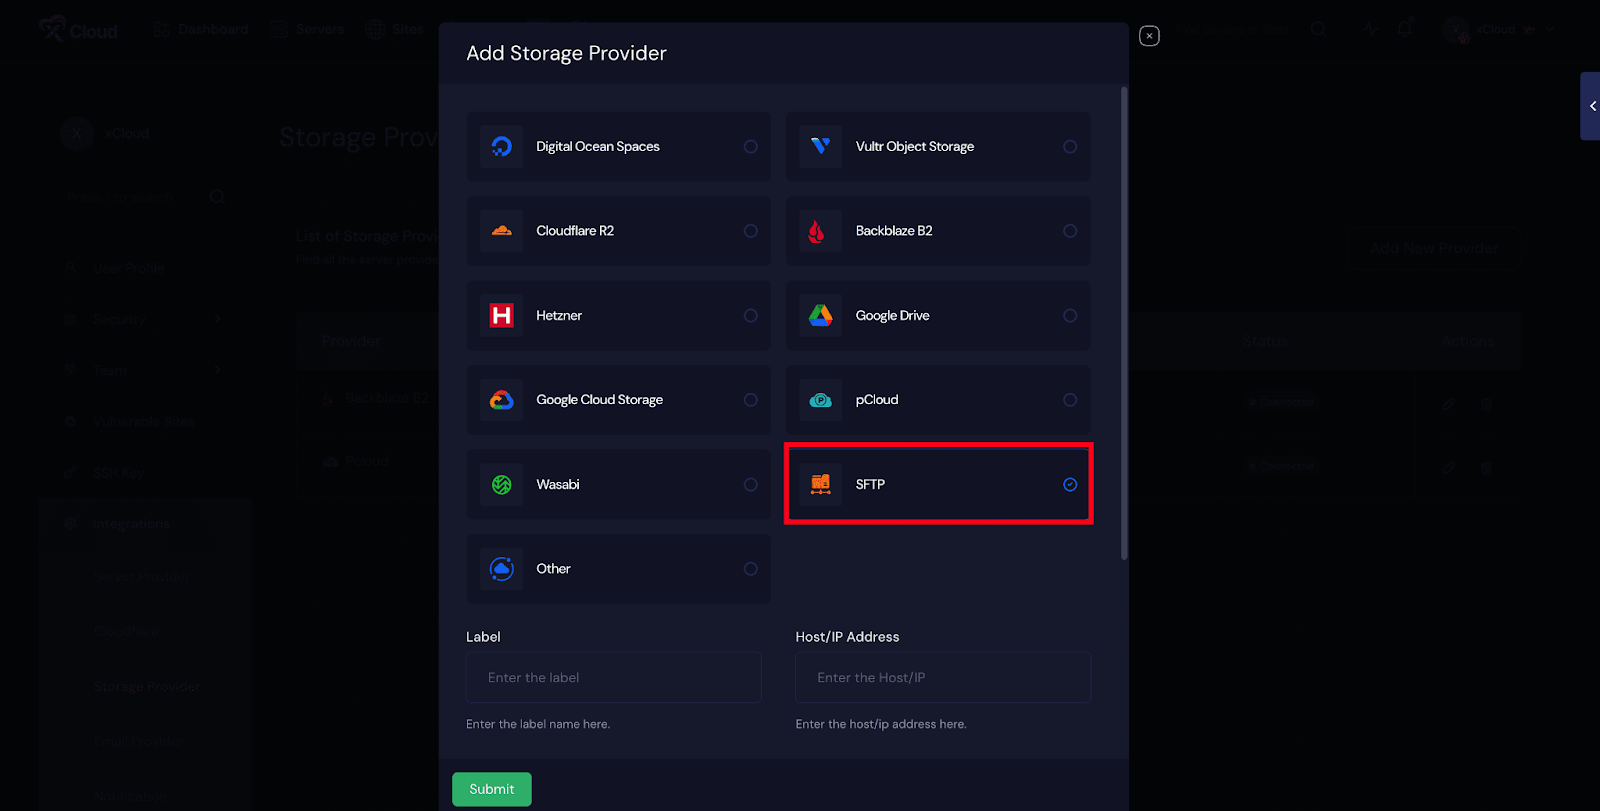Open the Dashboard menu item
This screenshot has height=811, width=1600.
pyautogui.click(x=200, y=29)
